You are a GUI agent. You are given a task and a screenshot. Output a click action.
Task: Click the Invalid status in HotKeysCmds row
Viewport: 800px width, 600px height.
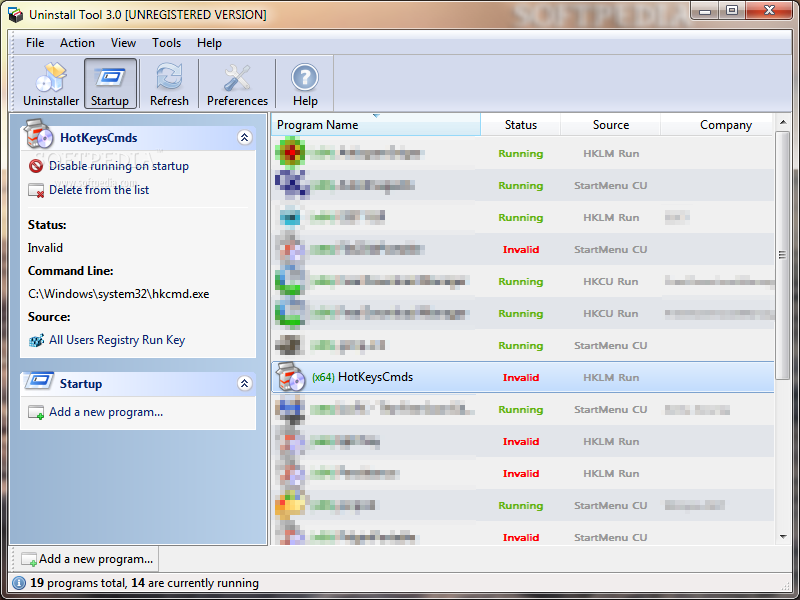pos(521,378)
